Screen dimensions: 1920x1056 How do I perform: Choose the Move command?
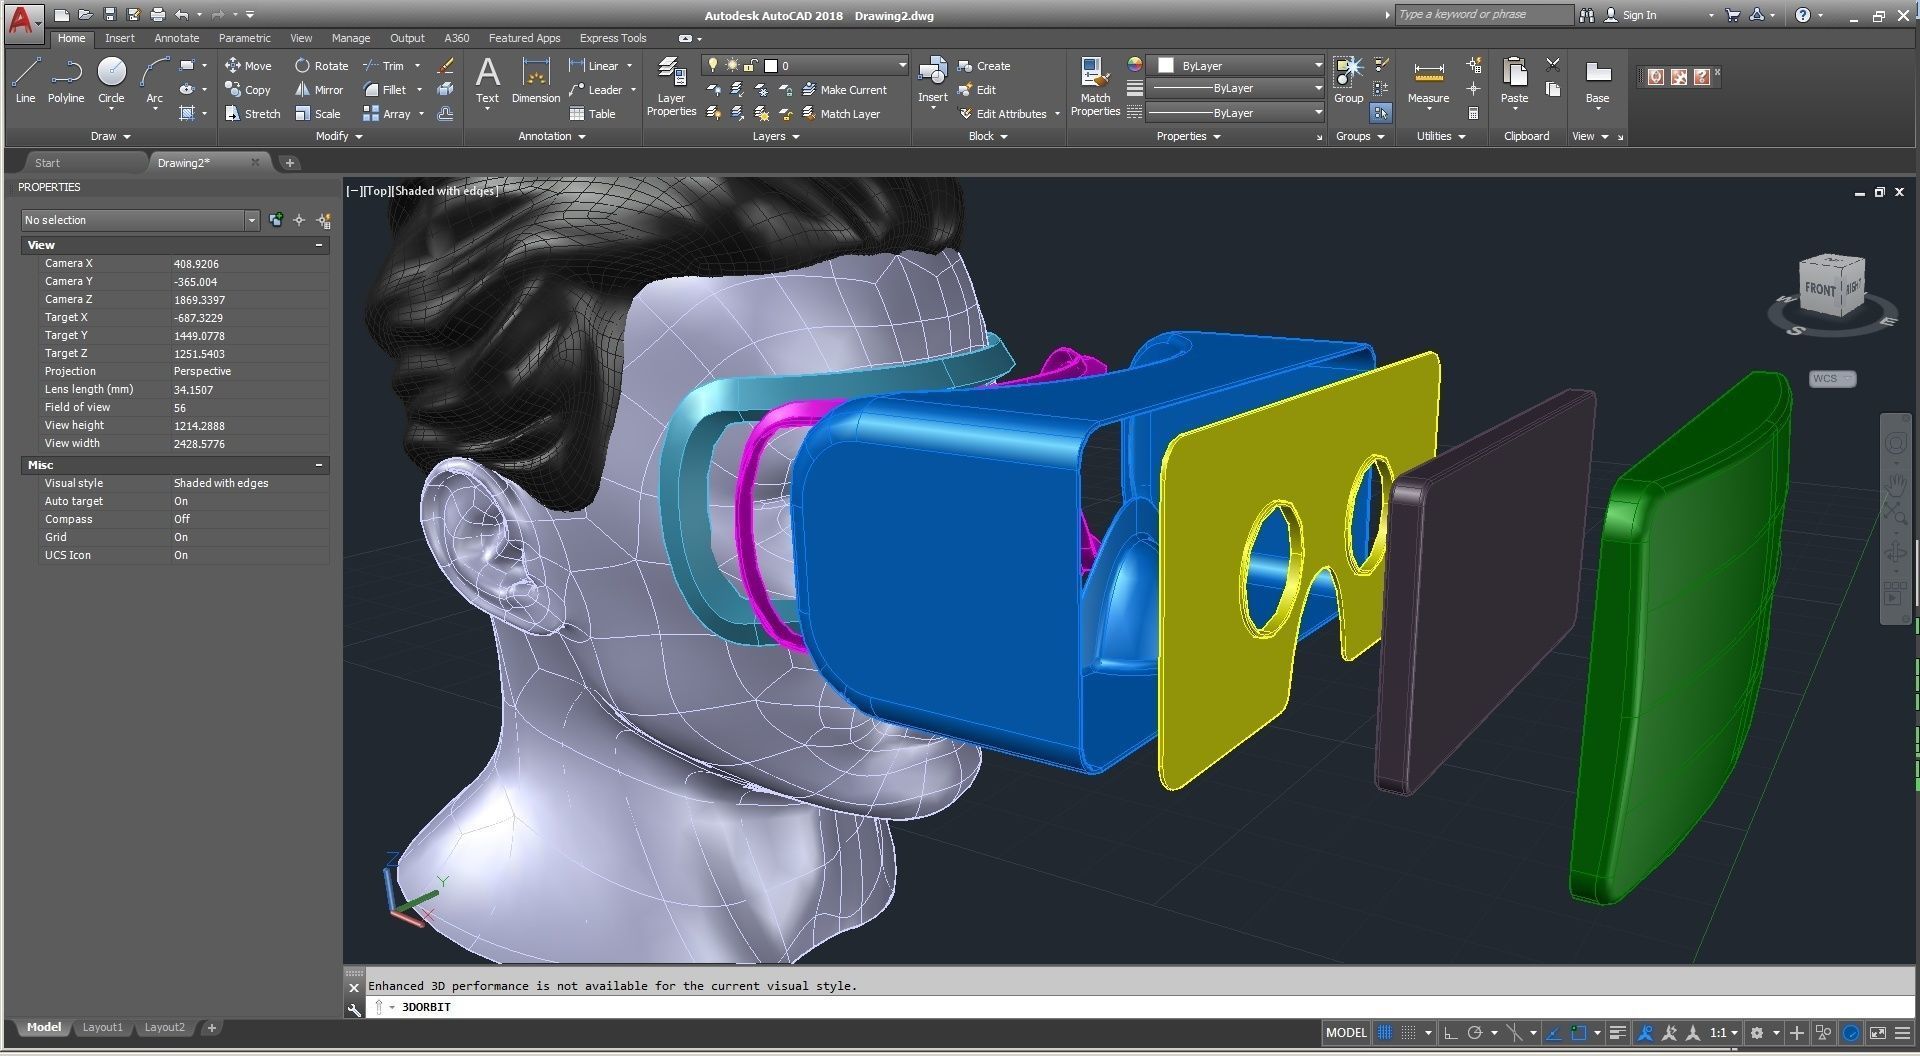click(248, 66)
